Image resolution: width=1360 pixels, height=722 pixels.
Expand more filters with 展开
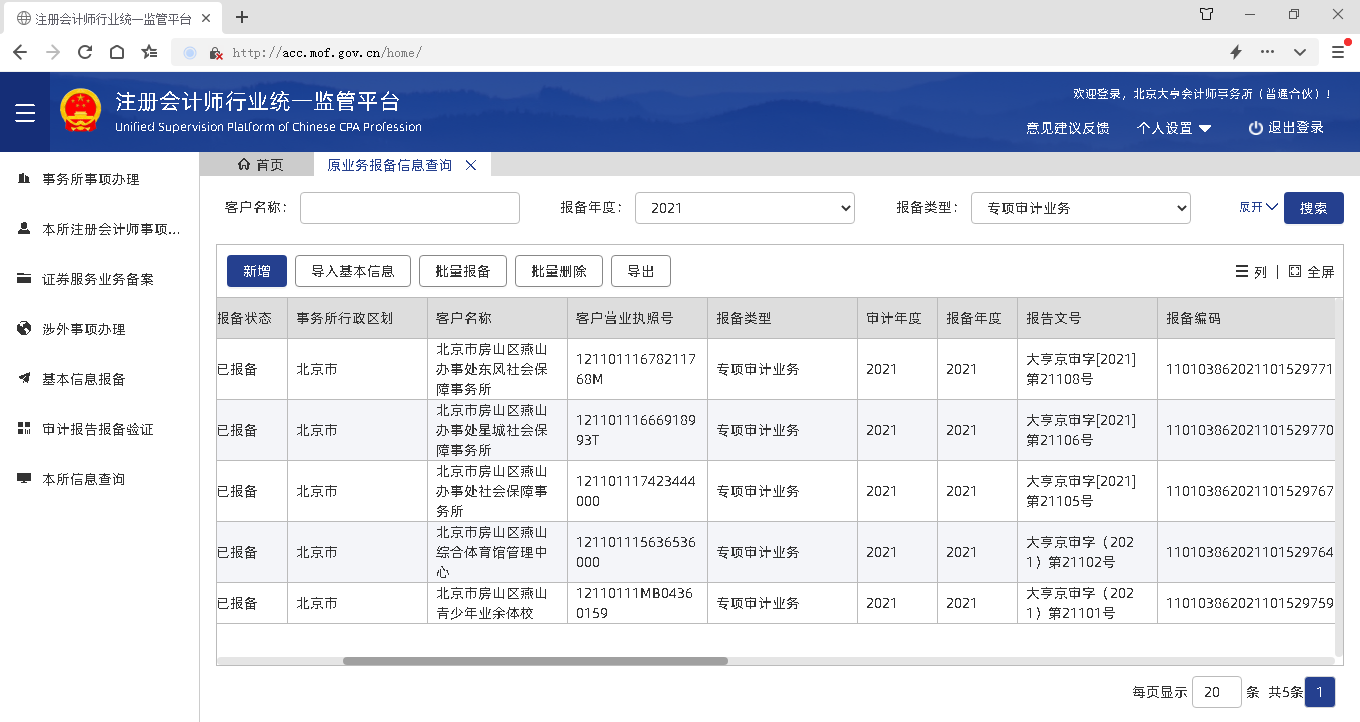pyautogui.click(x=1258, y=207)
